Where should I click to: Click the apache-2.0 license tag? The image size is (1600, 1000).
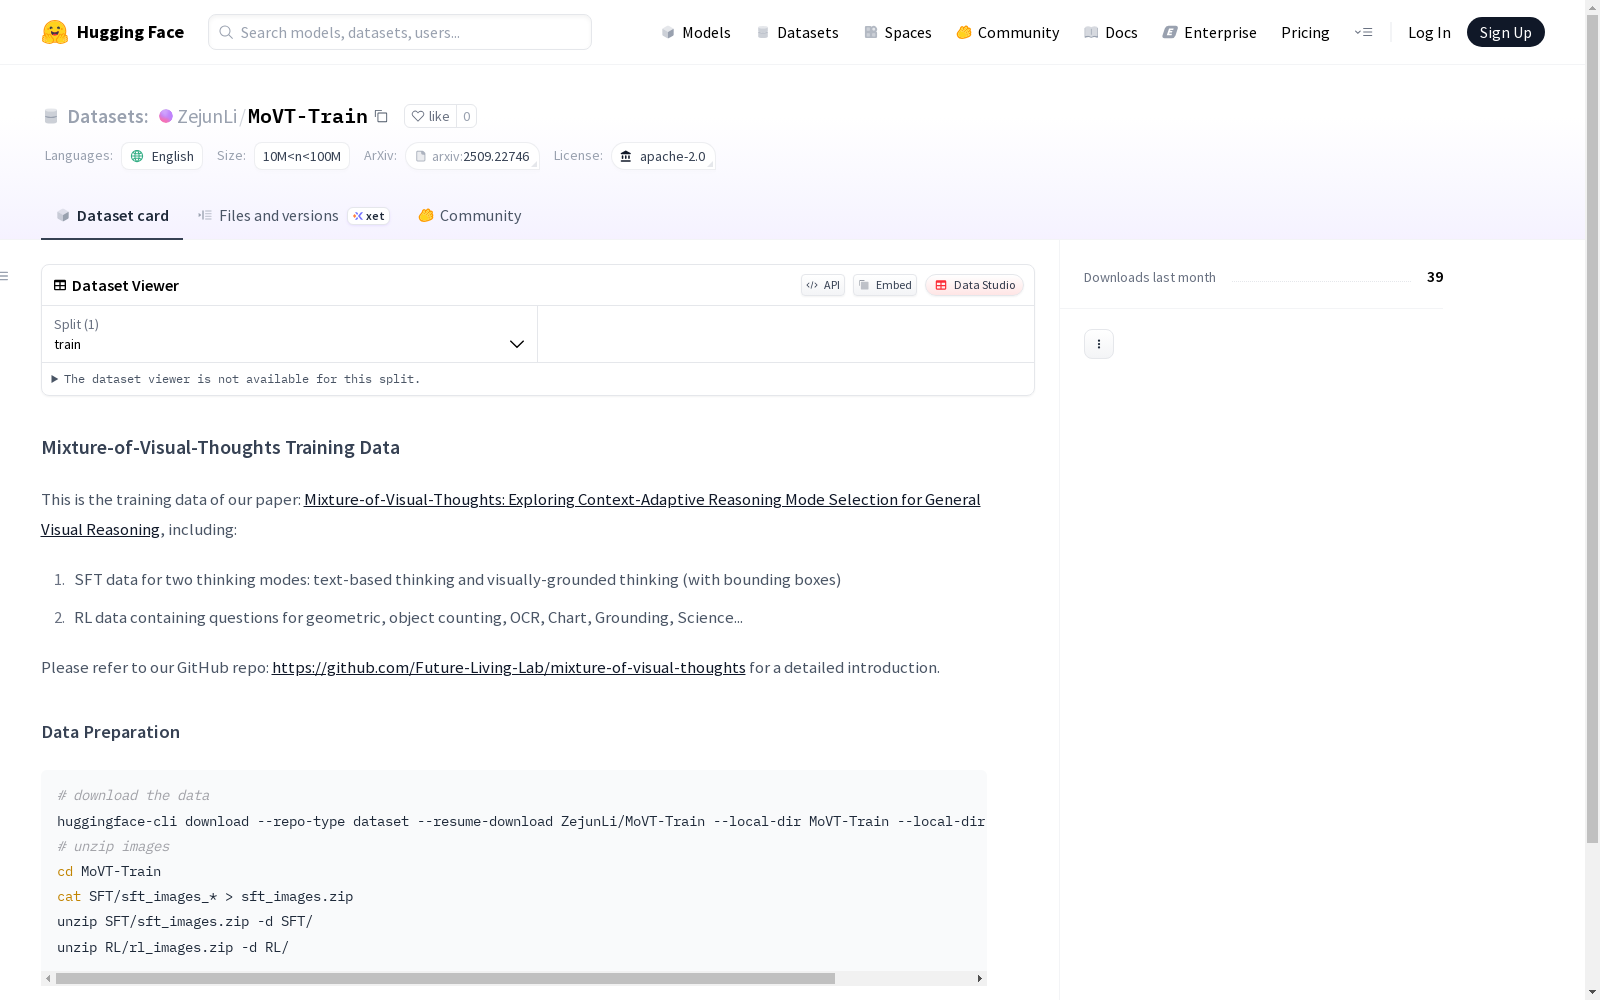pyautogui.click(x=663, y=156)
